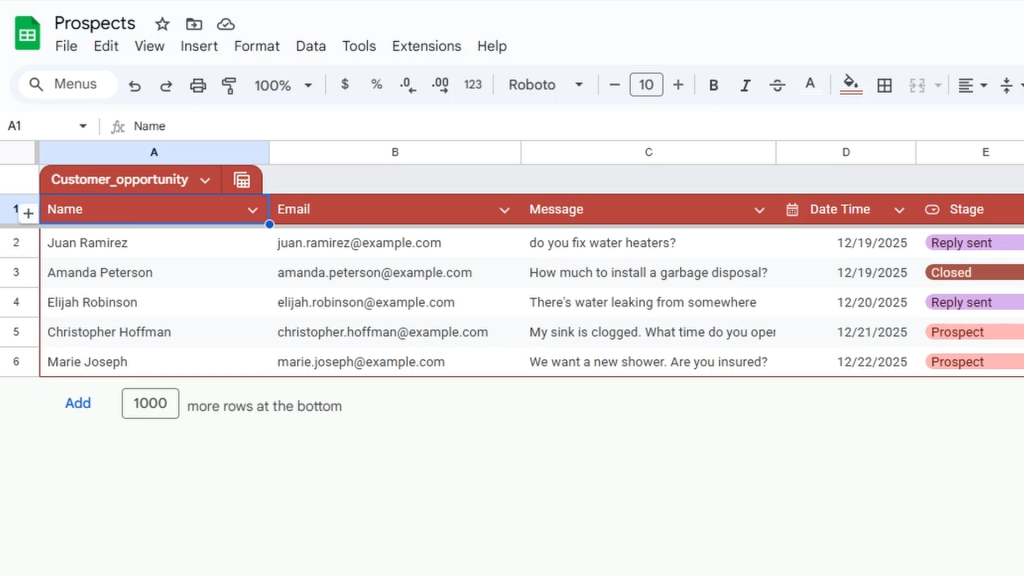Open the Insert menu
The image size is (1024, 576).
pos(199,46)
